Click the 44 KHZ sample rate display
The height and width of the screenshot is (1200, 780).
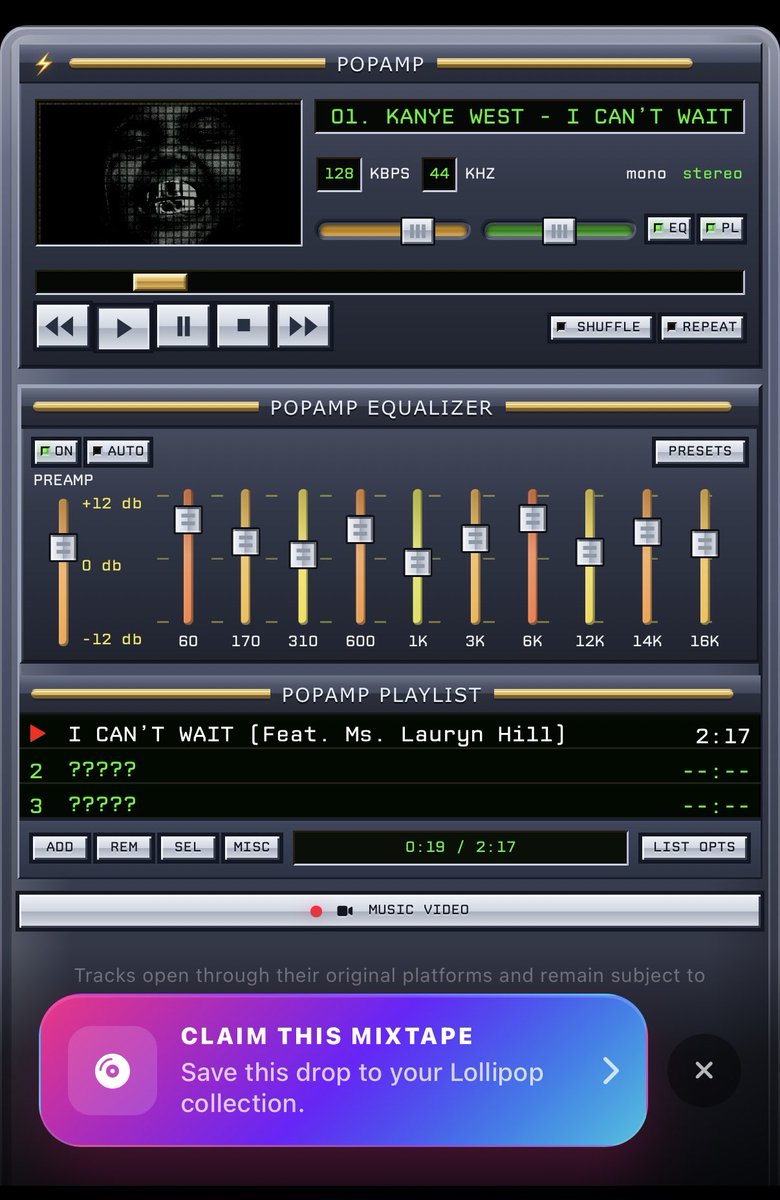click(439, 173)
